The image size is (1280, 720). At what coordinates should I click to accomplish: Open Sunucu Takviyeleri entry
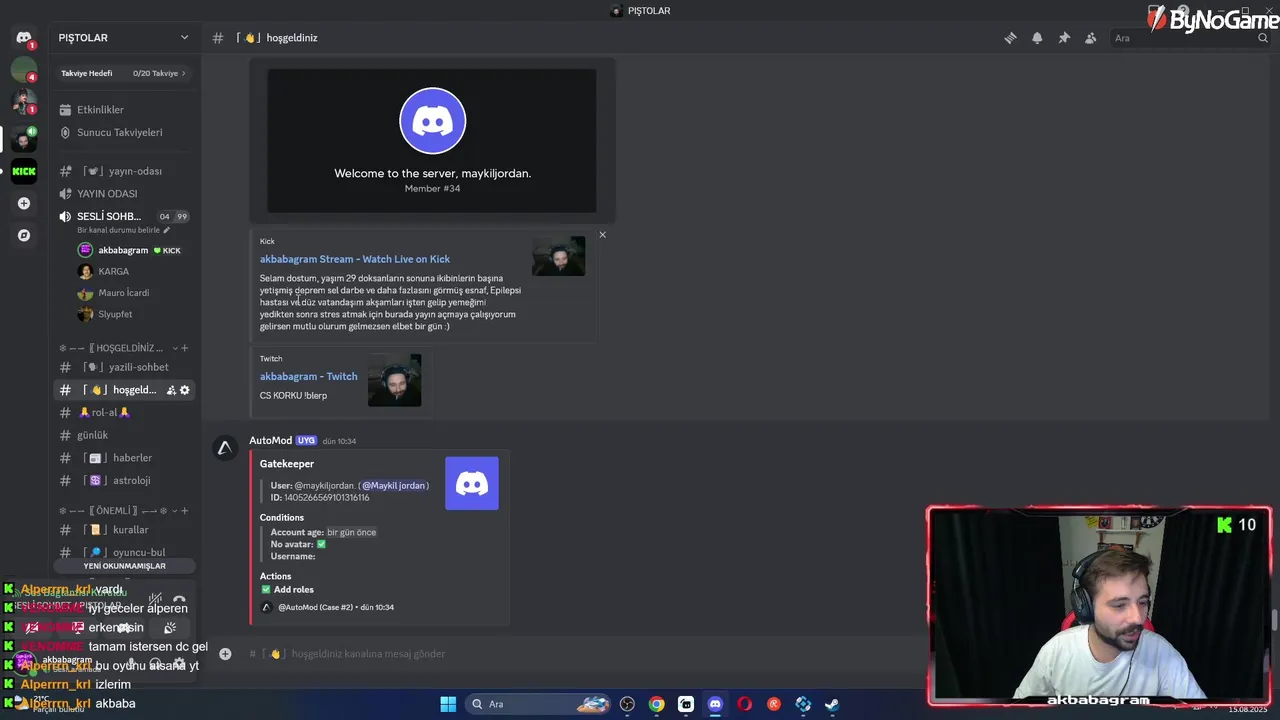pos(124,132)
